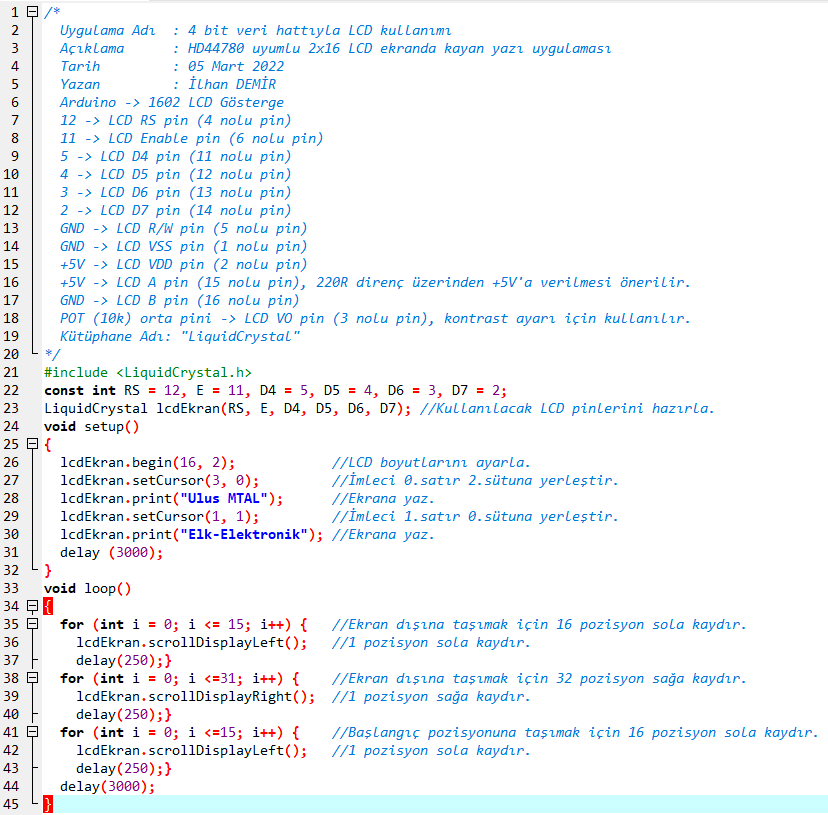Click the 'void loop()' declaration
Screen dimensions: 828x815
88,588
